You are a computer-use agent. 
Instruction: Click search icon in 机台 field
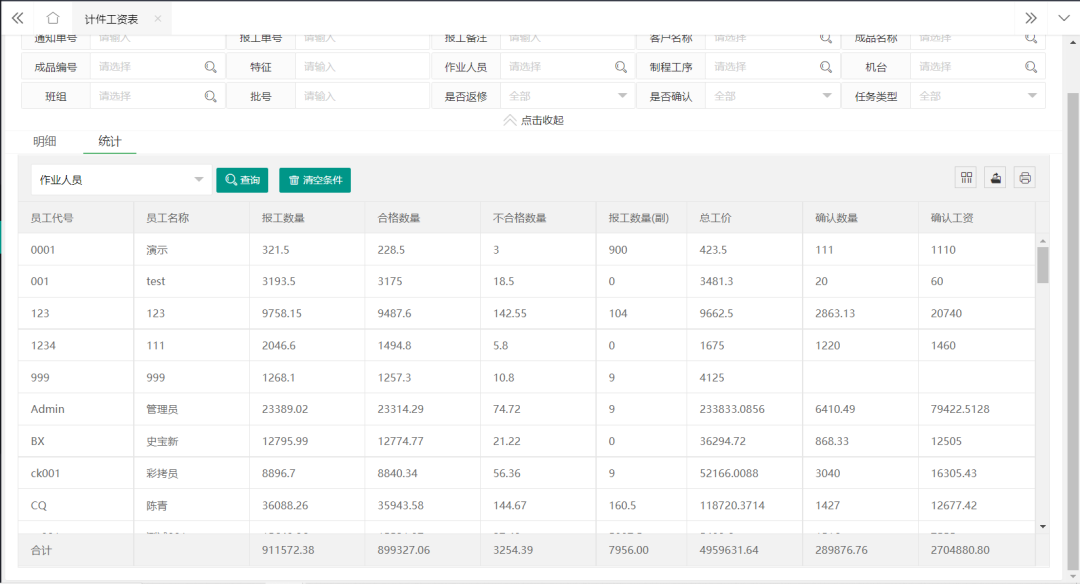1031,67
